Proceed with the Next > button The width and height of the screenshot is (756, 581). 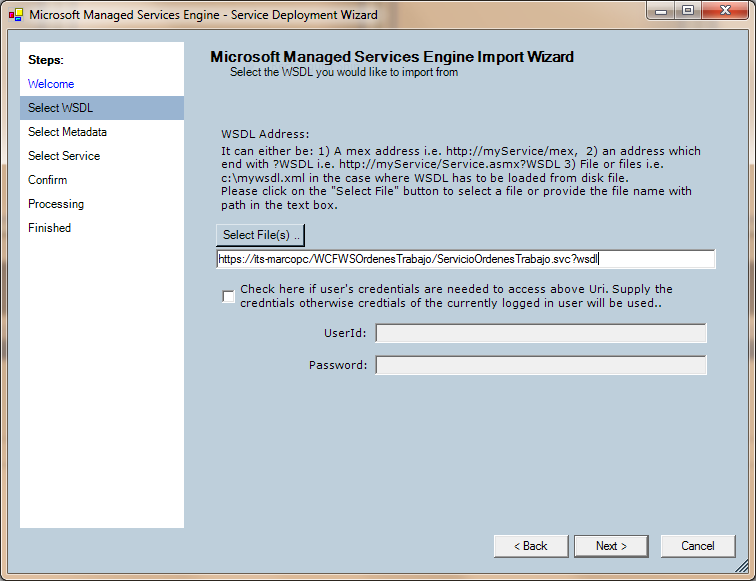(611, 546)
